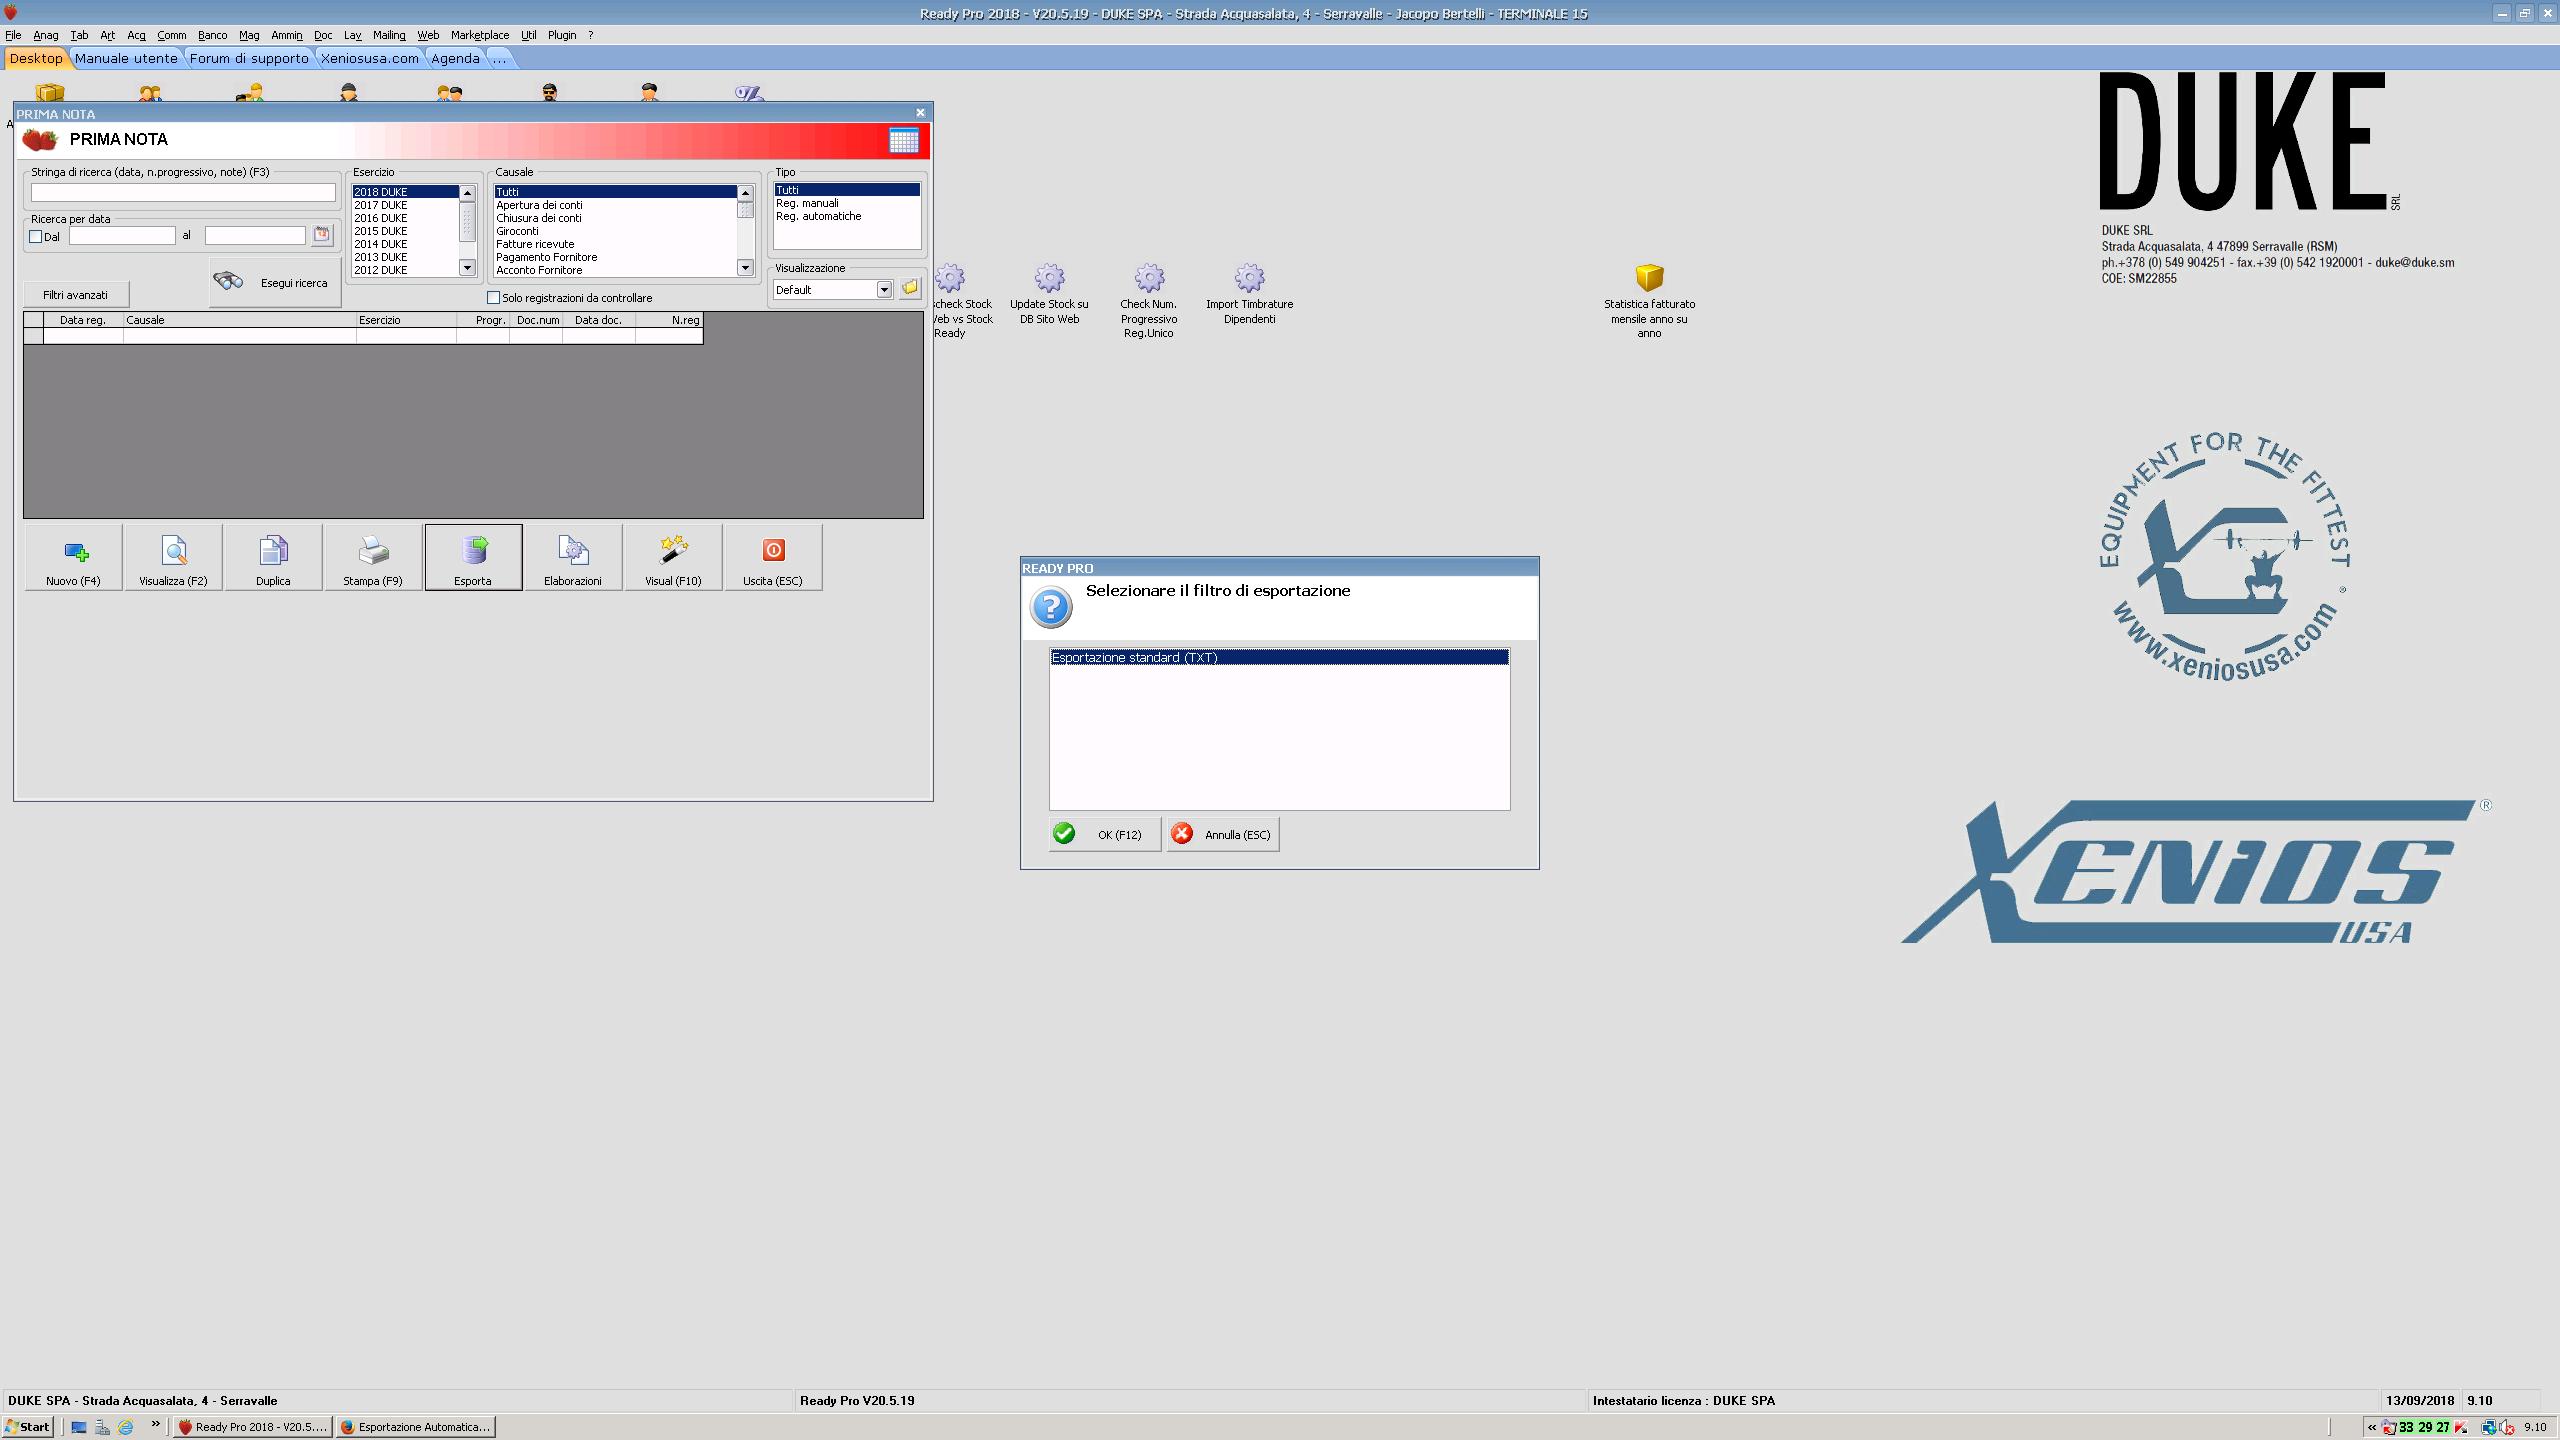The image size is (2560, 1440).
Task: Enable Solo registrazioni da controllare checkbox
Action: click(493, 298)
